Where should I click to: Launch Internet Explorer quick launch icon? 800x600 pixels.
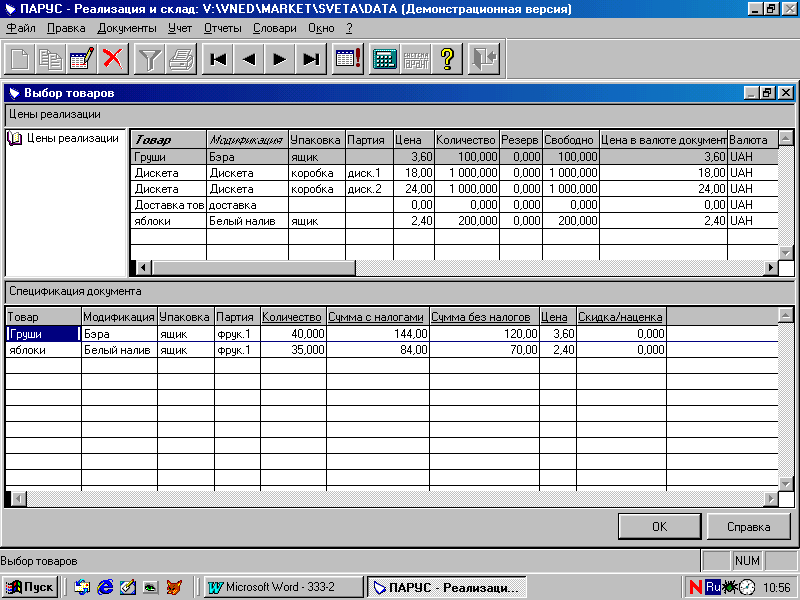click(105, 587)
